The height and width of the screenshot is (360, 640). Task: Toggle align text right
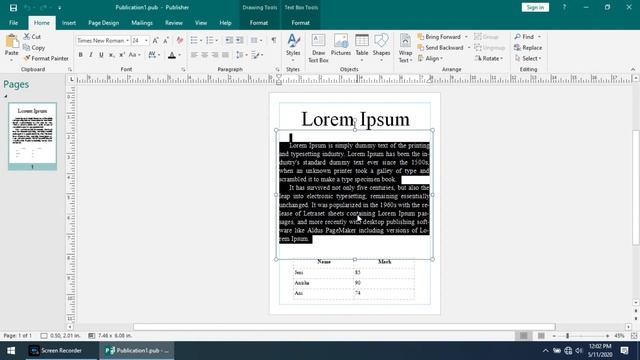(x=215, y=55)
